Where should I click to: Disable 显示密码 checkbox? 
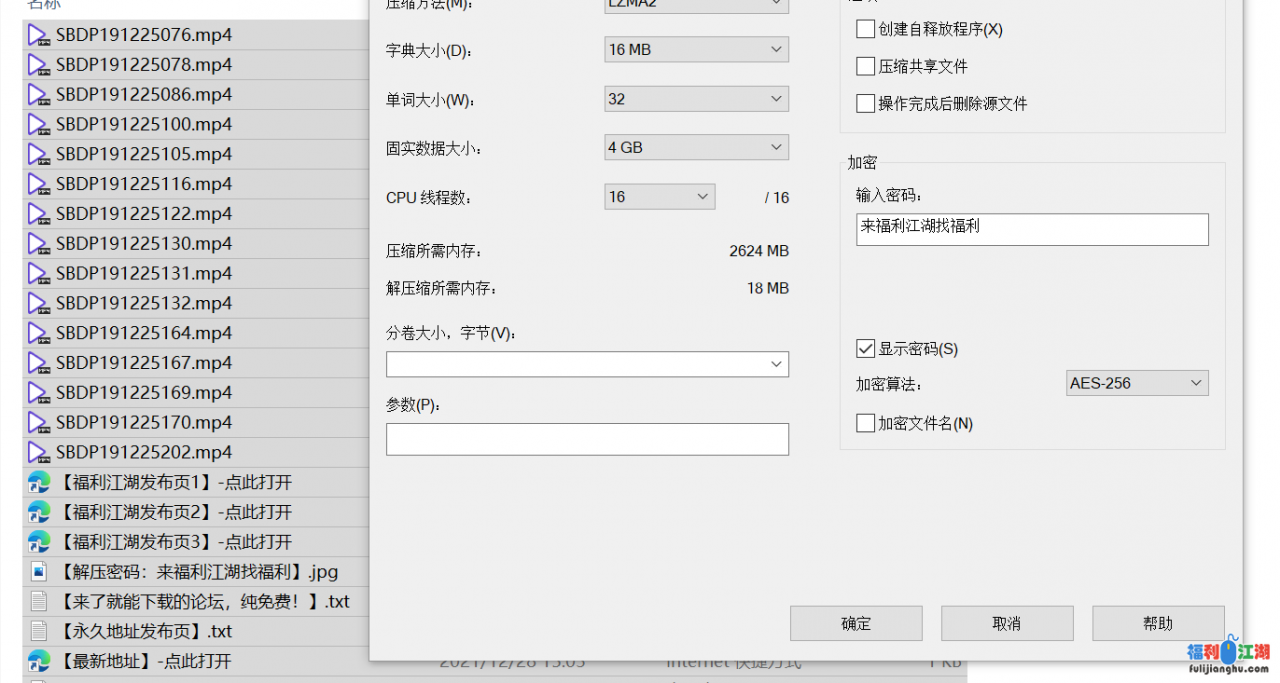[x=865, y=348]
